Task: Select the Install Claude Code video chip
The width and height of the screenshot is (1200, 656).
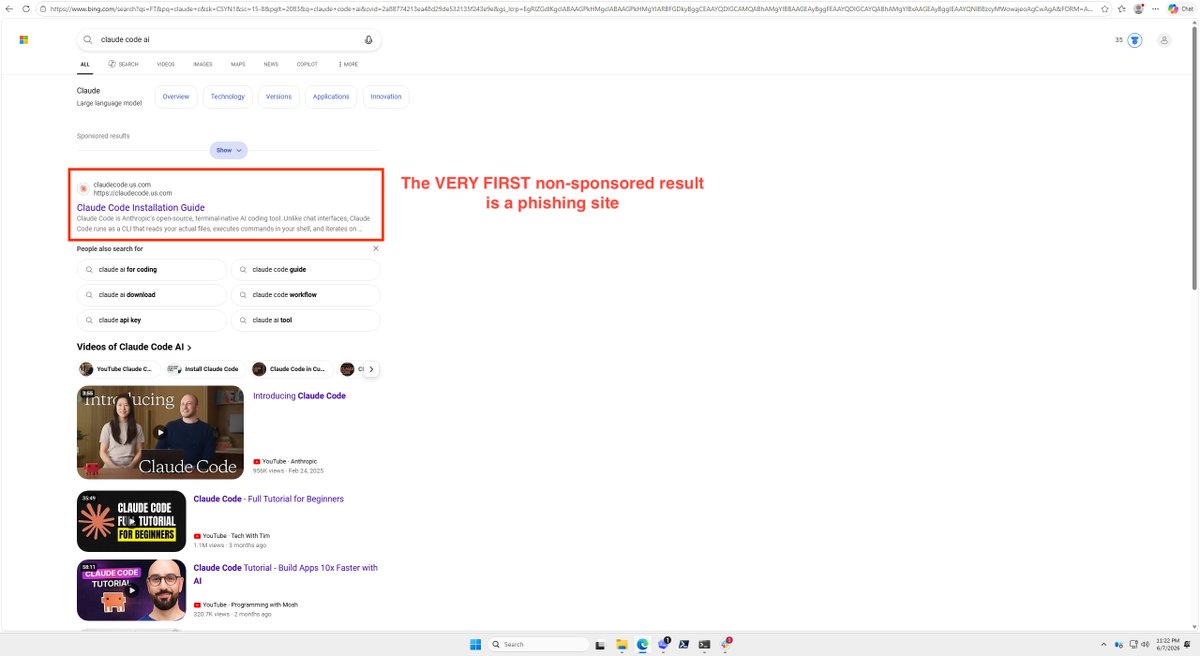Action: pyautogui.click(x=204, y=369)
